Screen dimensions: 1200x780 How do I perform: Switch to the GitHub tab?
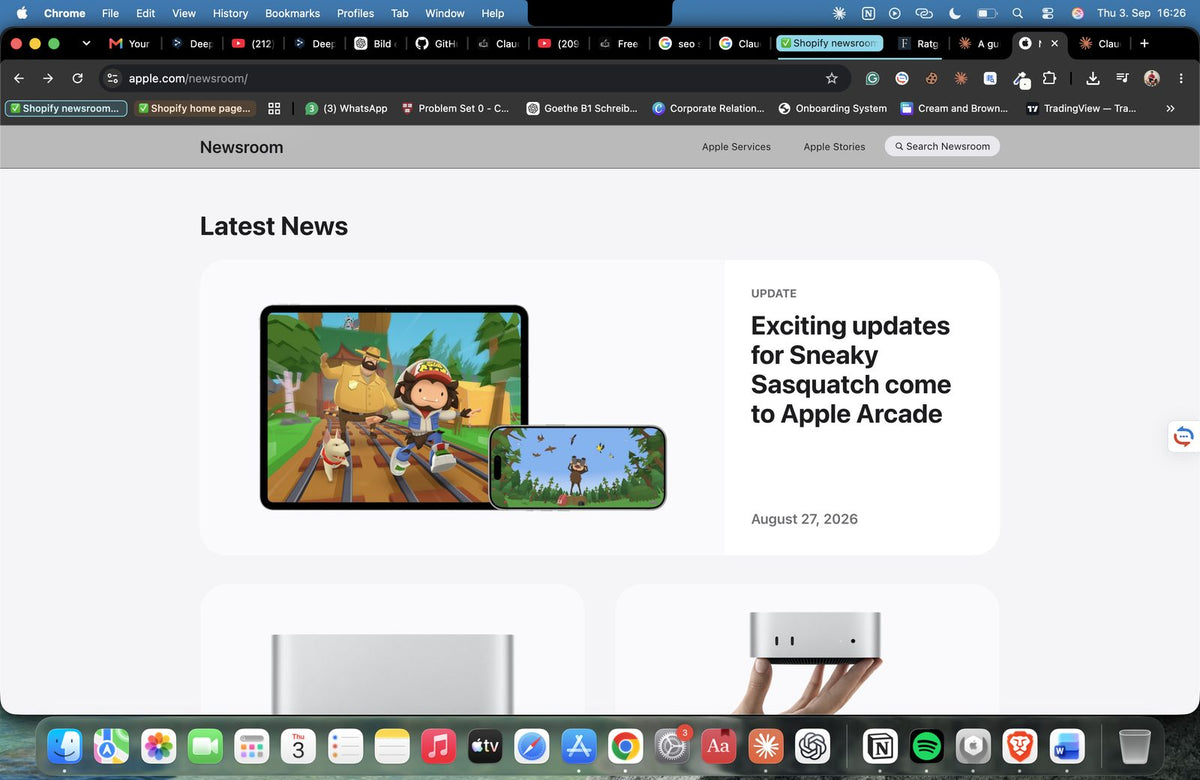tap(437, 43)
